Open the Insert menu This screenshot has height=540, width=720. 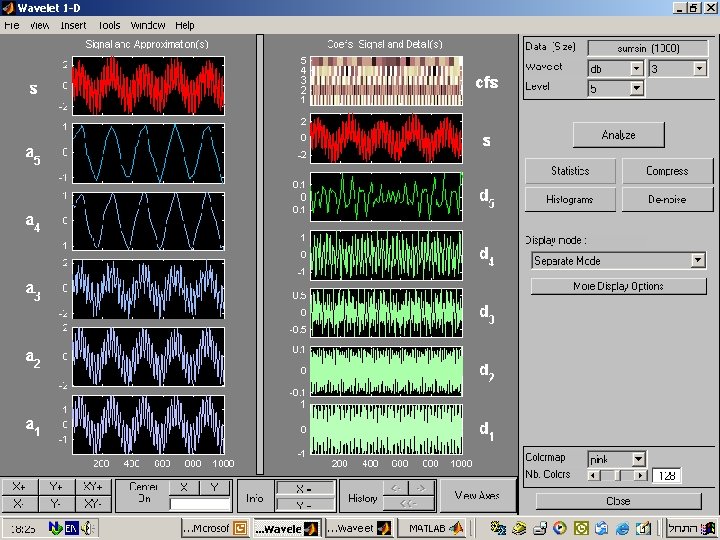point(73,25)
